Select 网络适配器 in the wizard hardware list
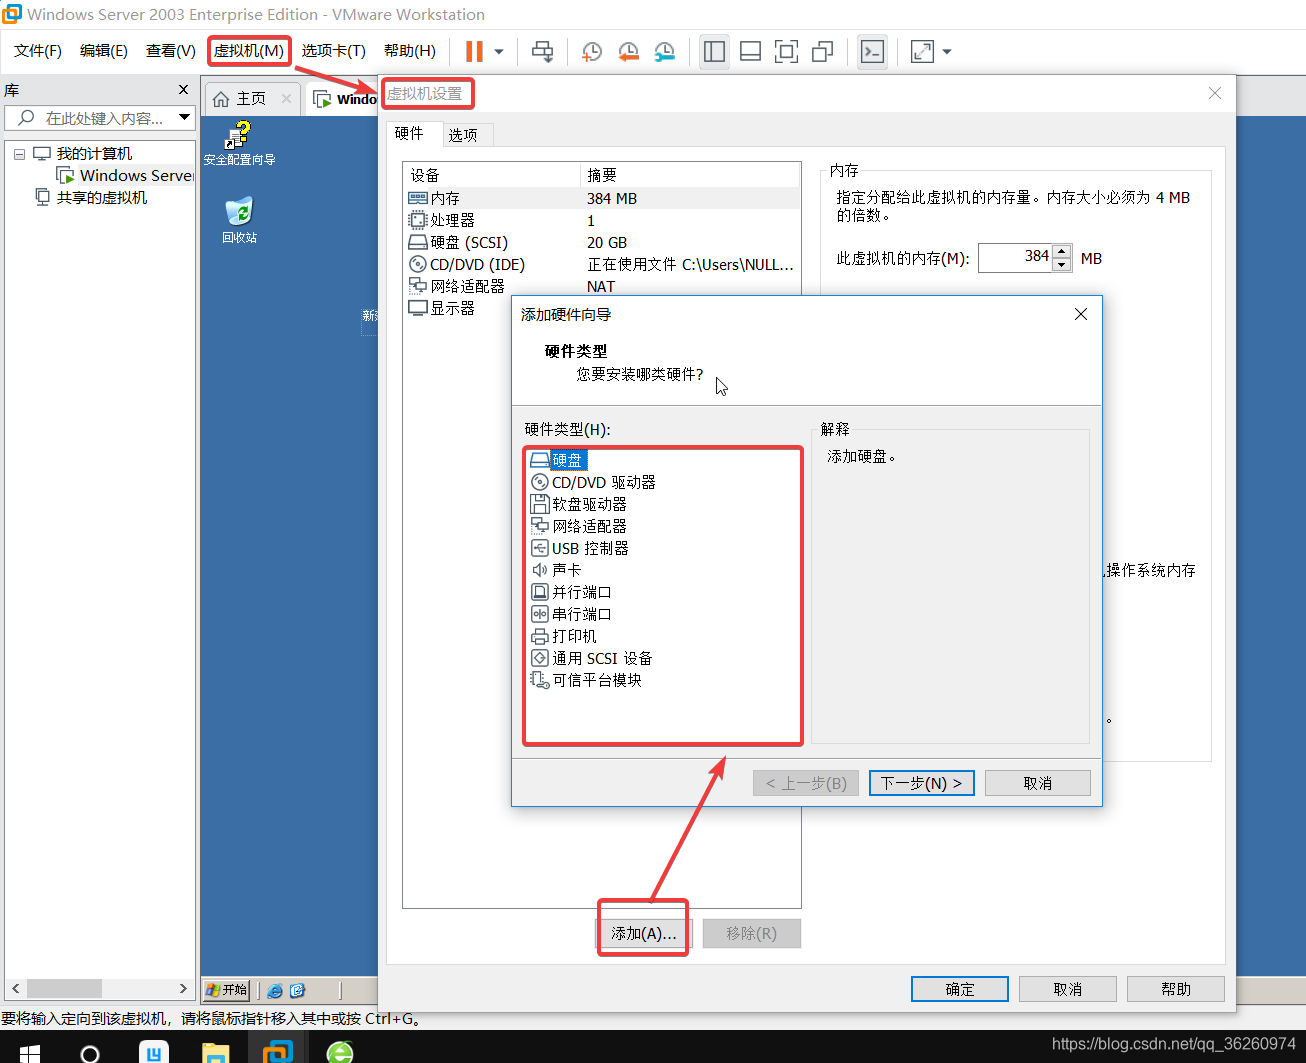 [x=579, y=526]
